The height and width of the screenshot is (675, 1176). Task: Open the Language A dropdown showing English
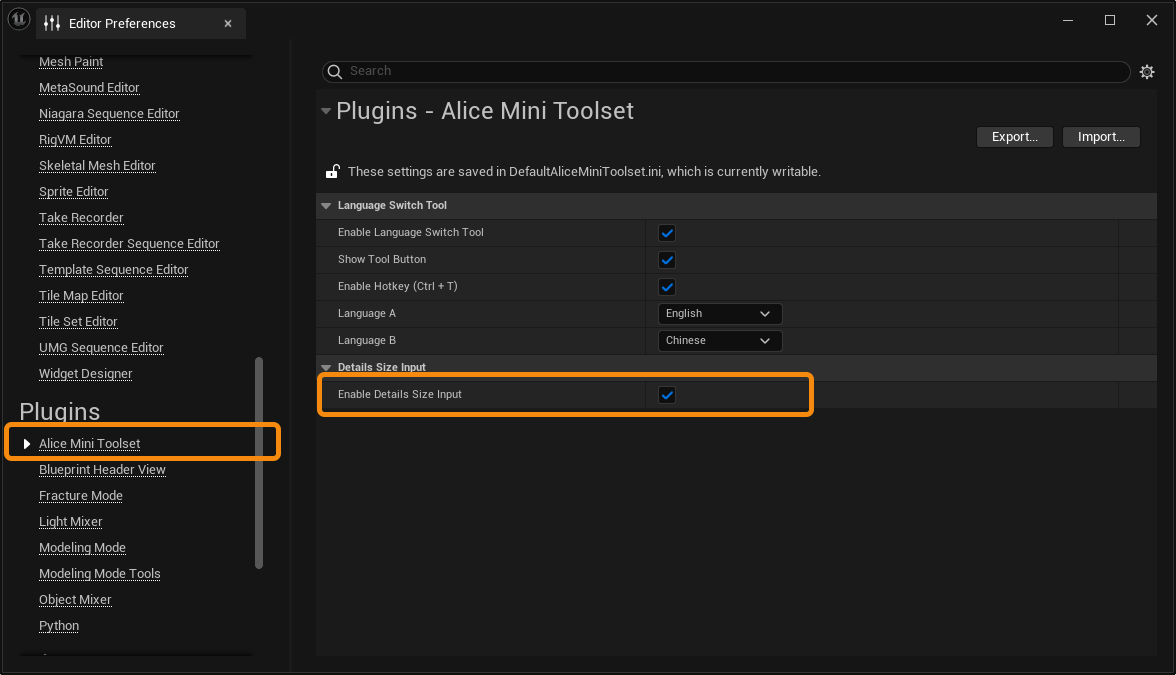[x=719, y=313]
